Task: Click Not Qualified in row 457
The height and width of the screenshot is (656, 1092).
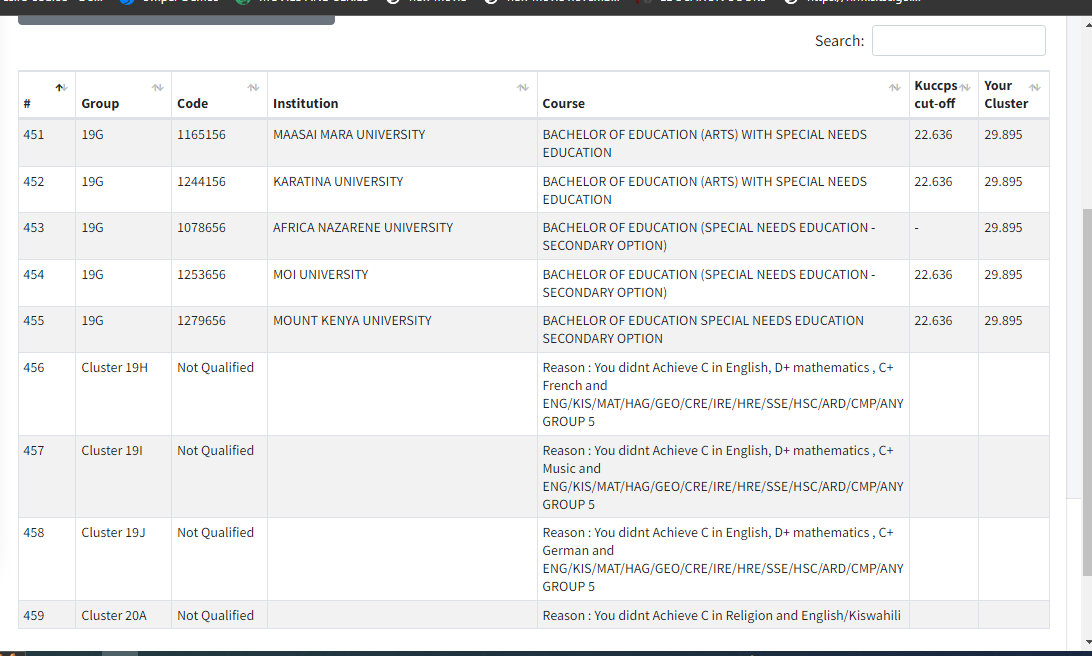Action: [215, 451]
